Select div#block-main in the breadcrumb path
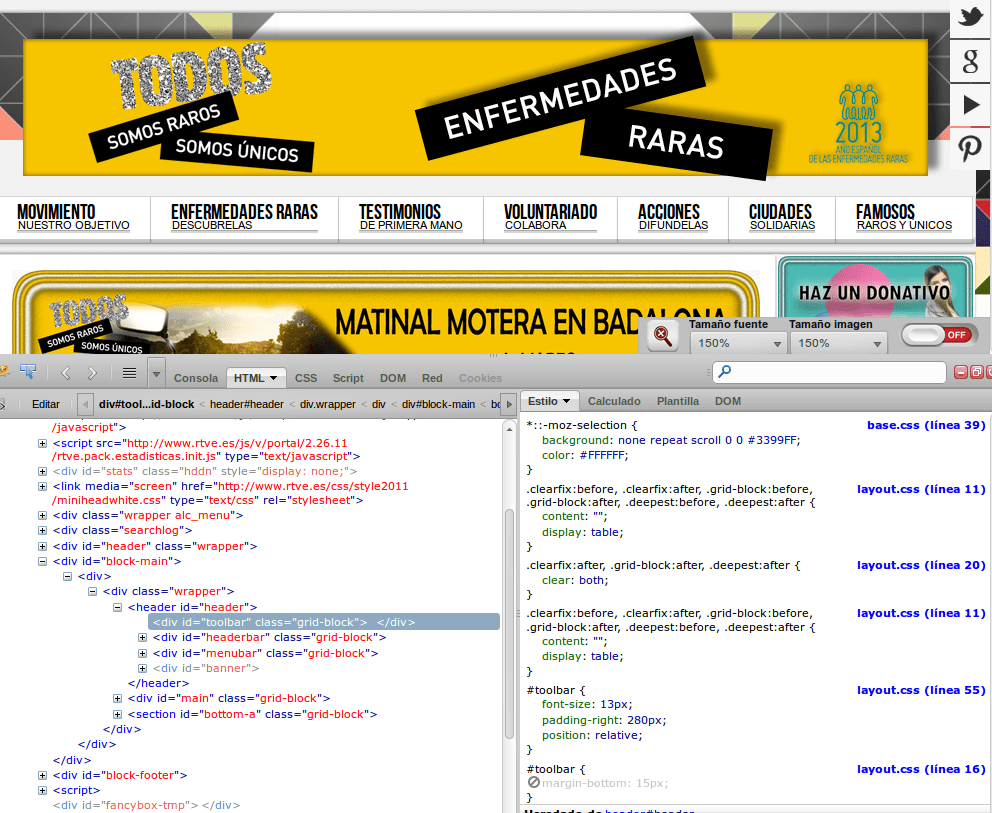The width and height of the screenshot is (992, 813). pos(438,404)
